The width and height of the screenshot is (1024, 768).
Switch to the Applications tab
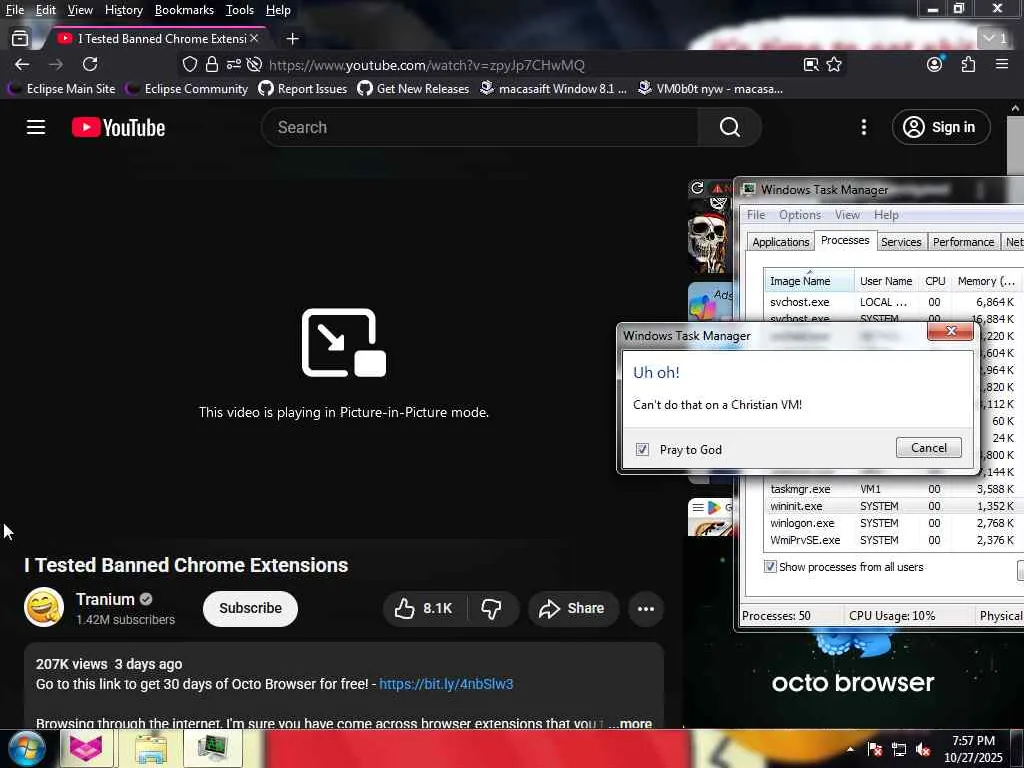[780, 242]
